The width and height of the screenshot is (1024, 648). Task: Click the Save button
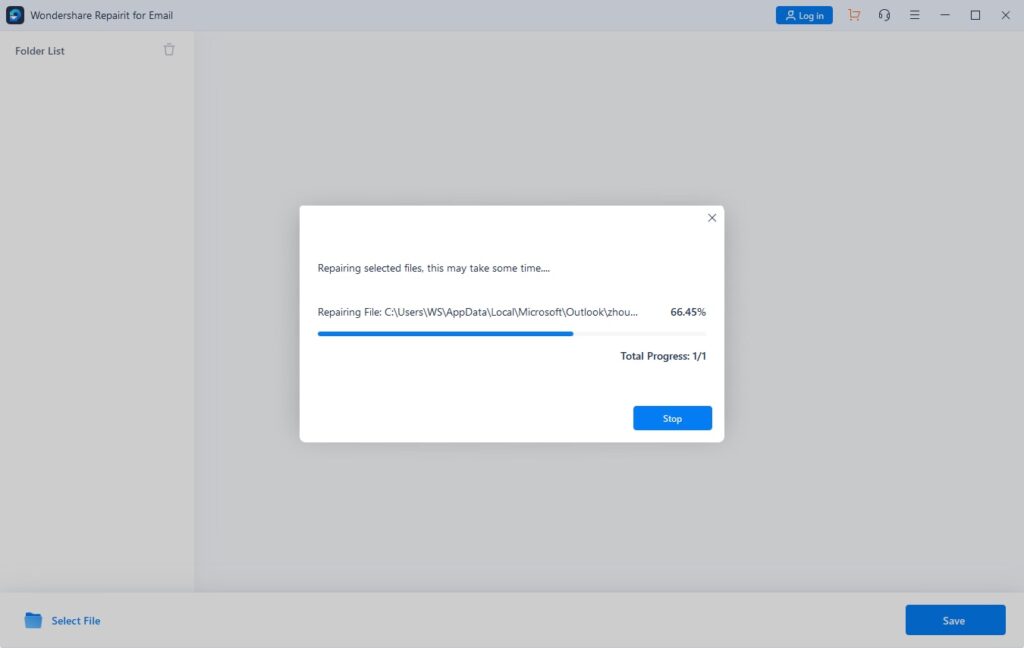[955, 620]
